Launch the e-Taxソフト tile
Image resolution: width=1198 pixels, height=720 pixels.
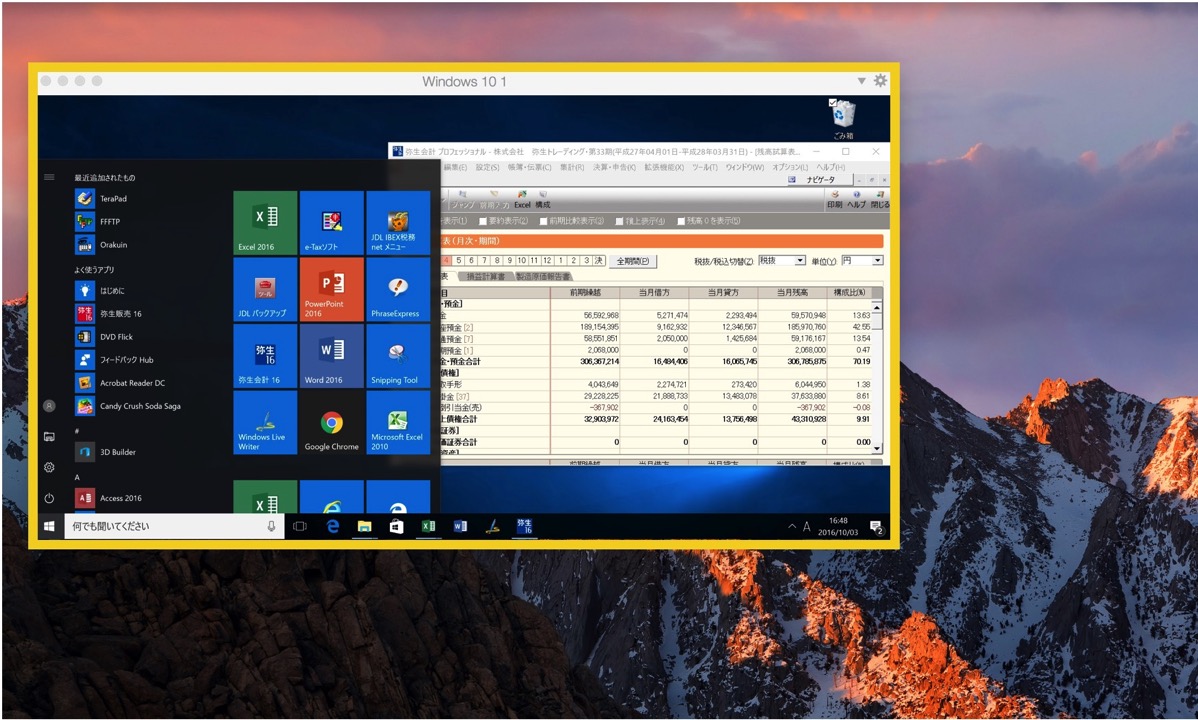pyautogui.click(x=331, y=222)
